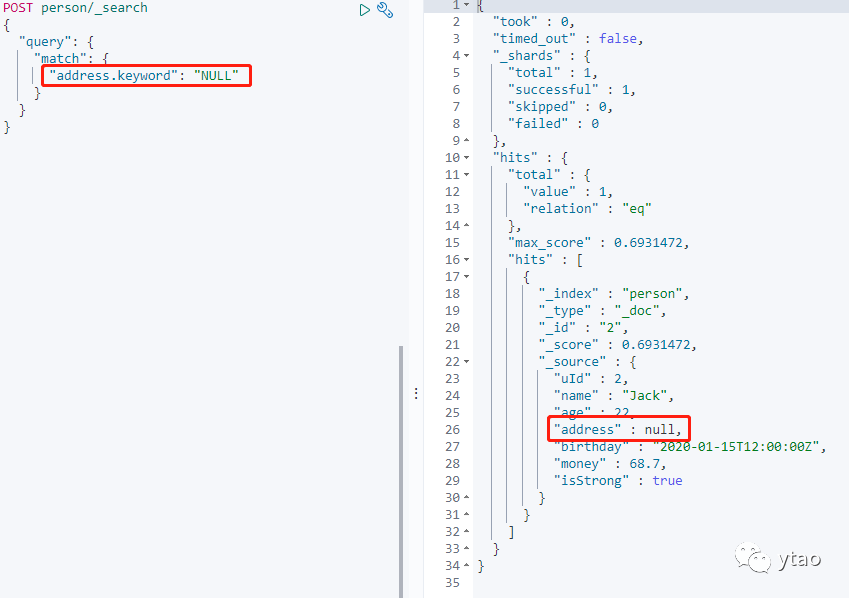849x598 pixels.
Task: Click the "timed_out" false value
Action: pos(617,38)
